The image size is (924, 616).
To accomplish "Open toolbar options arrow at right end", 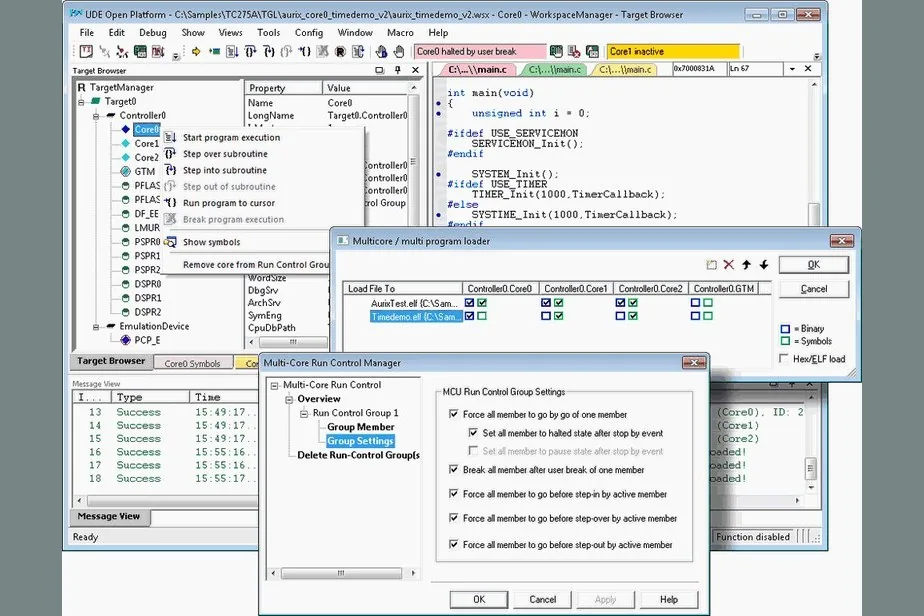I will point(817,57).
